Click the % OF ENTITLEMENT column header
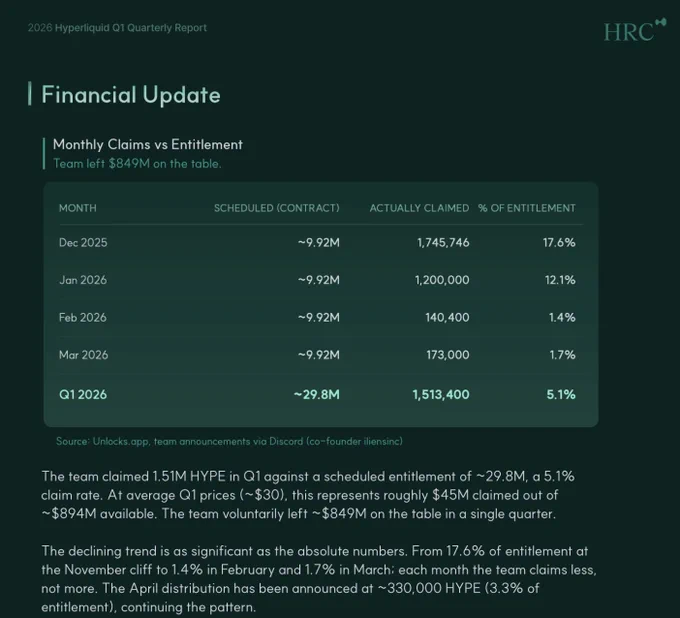Viewport: 680px width, 618px height. click(527, 208)
